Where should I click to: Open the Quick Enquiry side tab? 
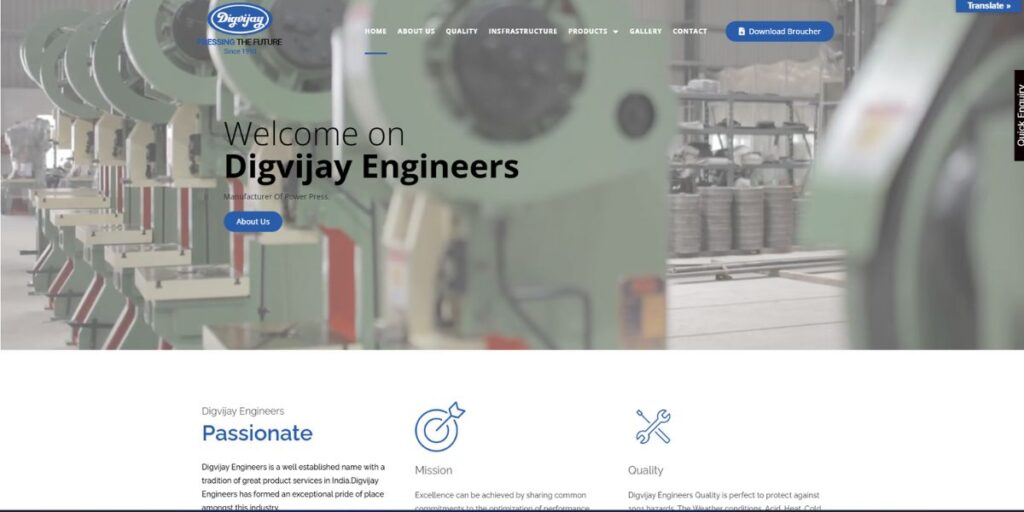coord(1019,115)
